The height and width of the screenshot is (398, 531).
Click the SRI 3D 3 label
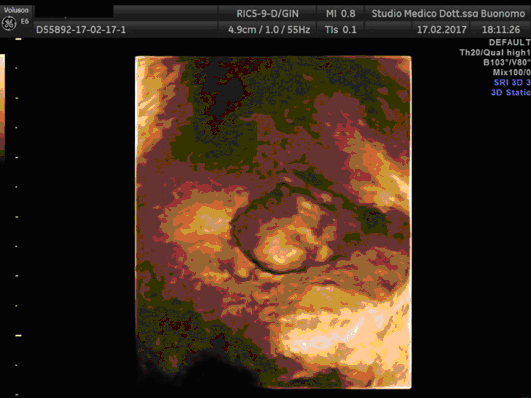click(512, 82)
